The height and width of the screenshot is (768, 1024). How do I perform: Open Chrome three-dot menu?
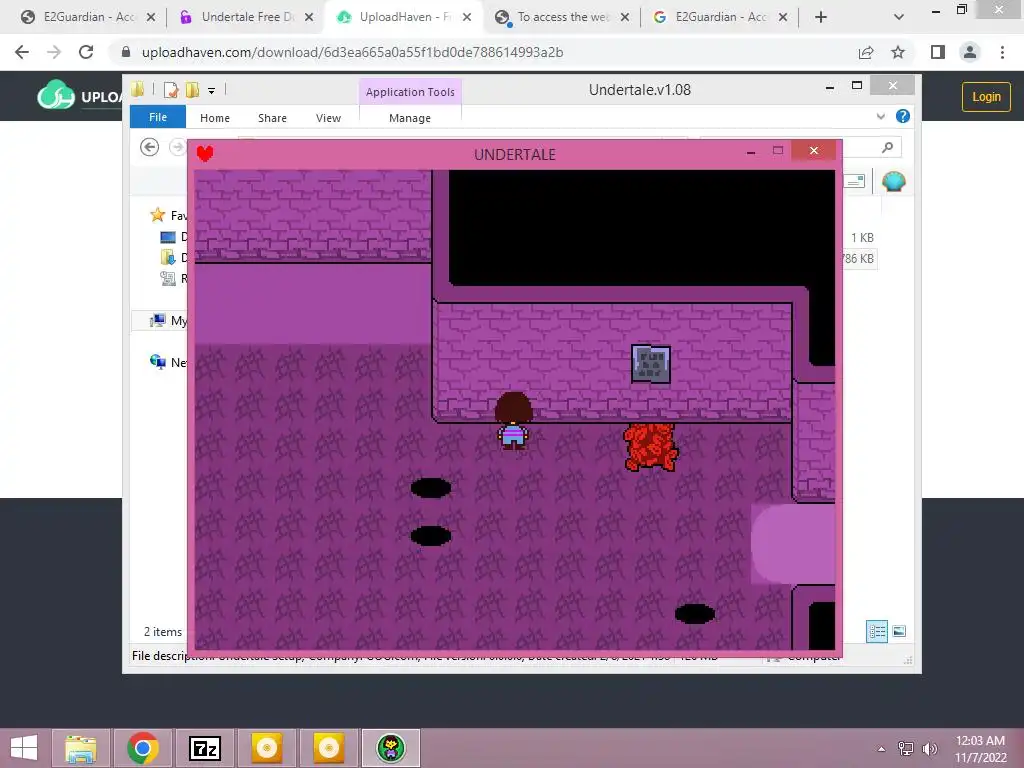point(1002,52)
